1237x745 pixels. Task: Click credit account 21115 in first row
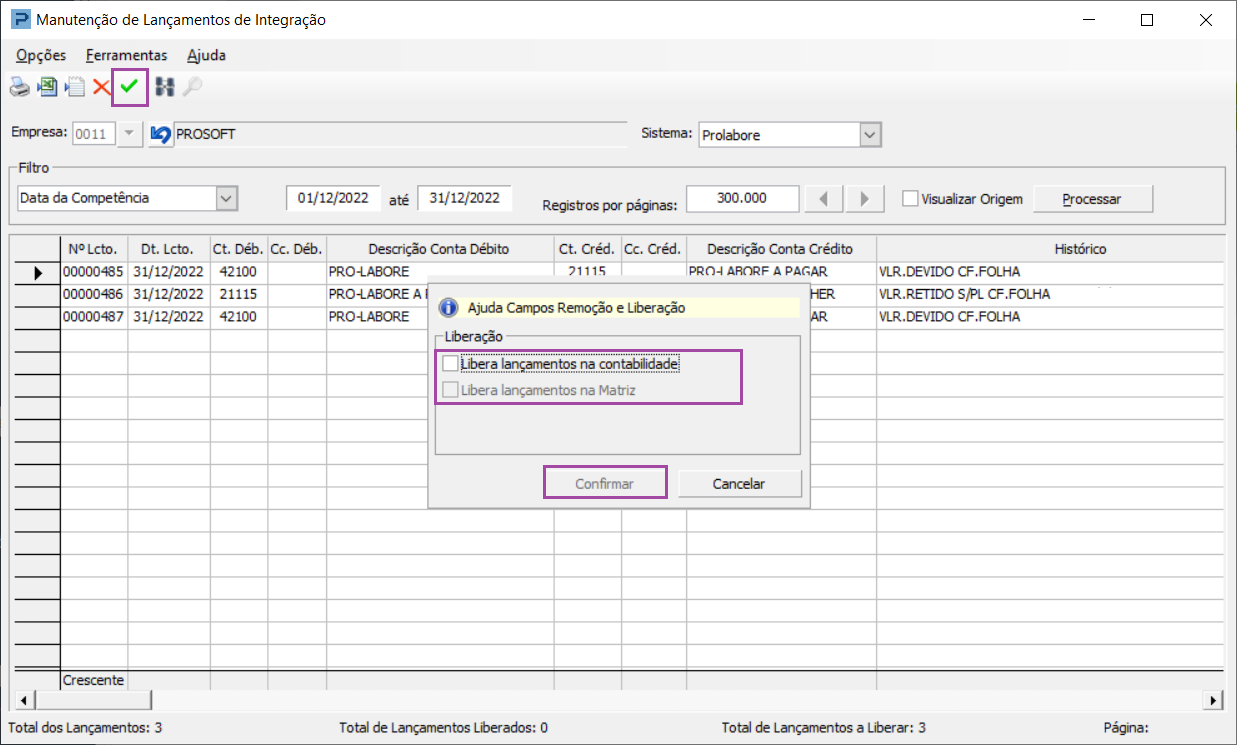pyautogui.click(x=587, y=272)
